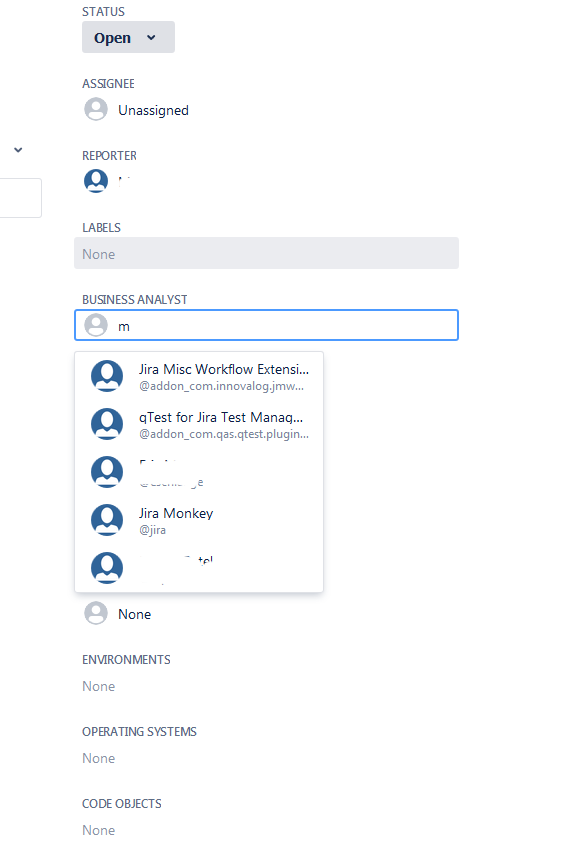
Task: Click the Business Analyst search input
Action: [266, 325]
